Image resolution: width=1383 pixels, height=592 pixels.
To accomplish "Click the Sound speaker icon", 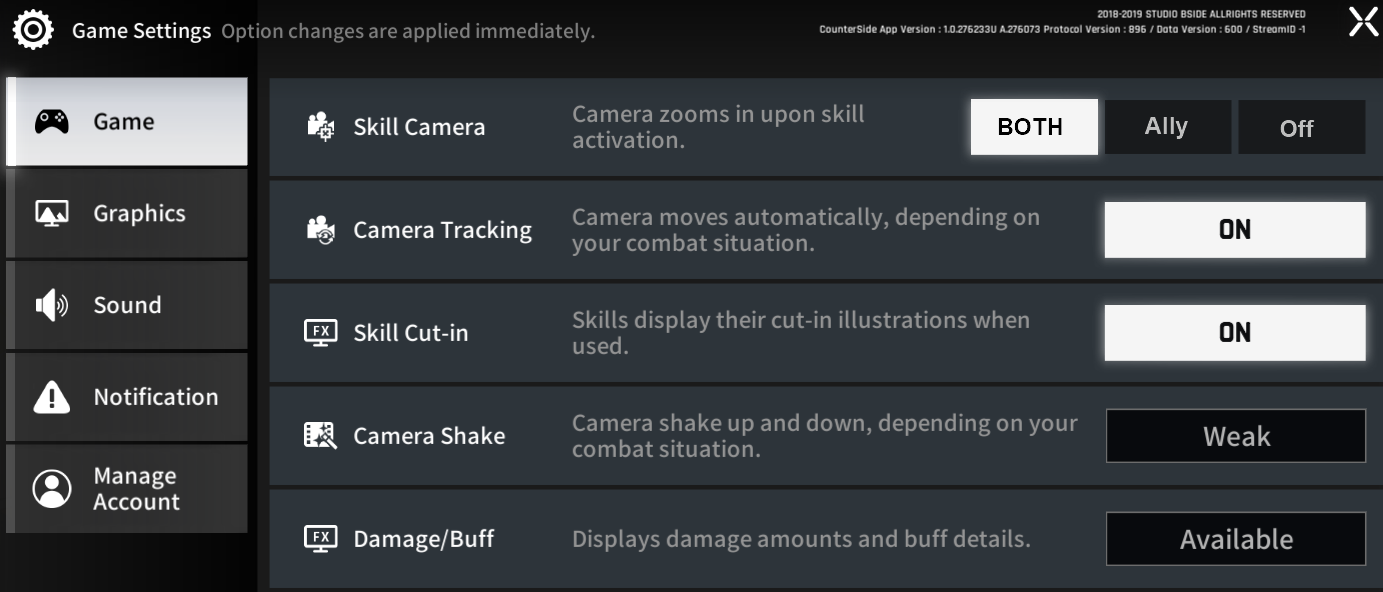I will [x=52, y=305].
